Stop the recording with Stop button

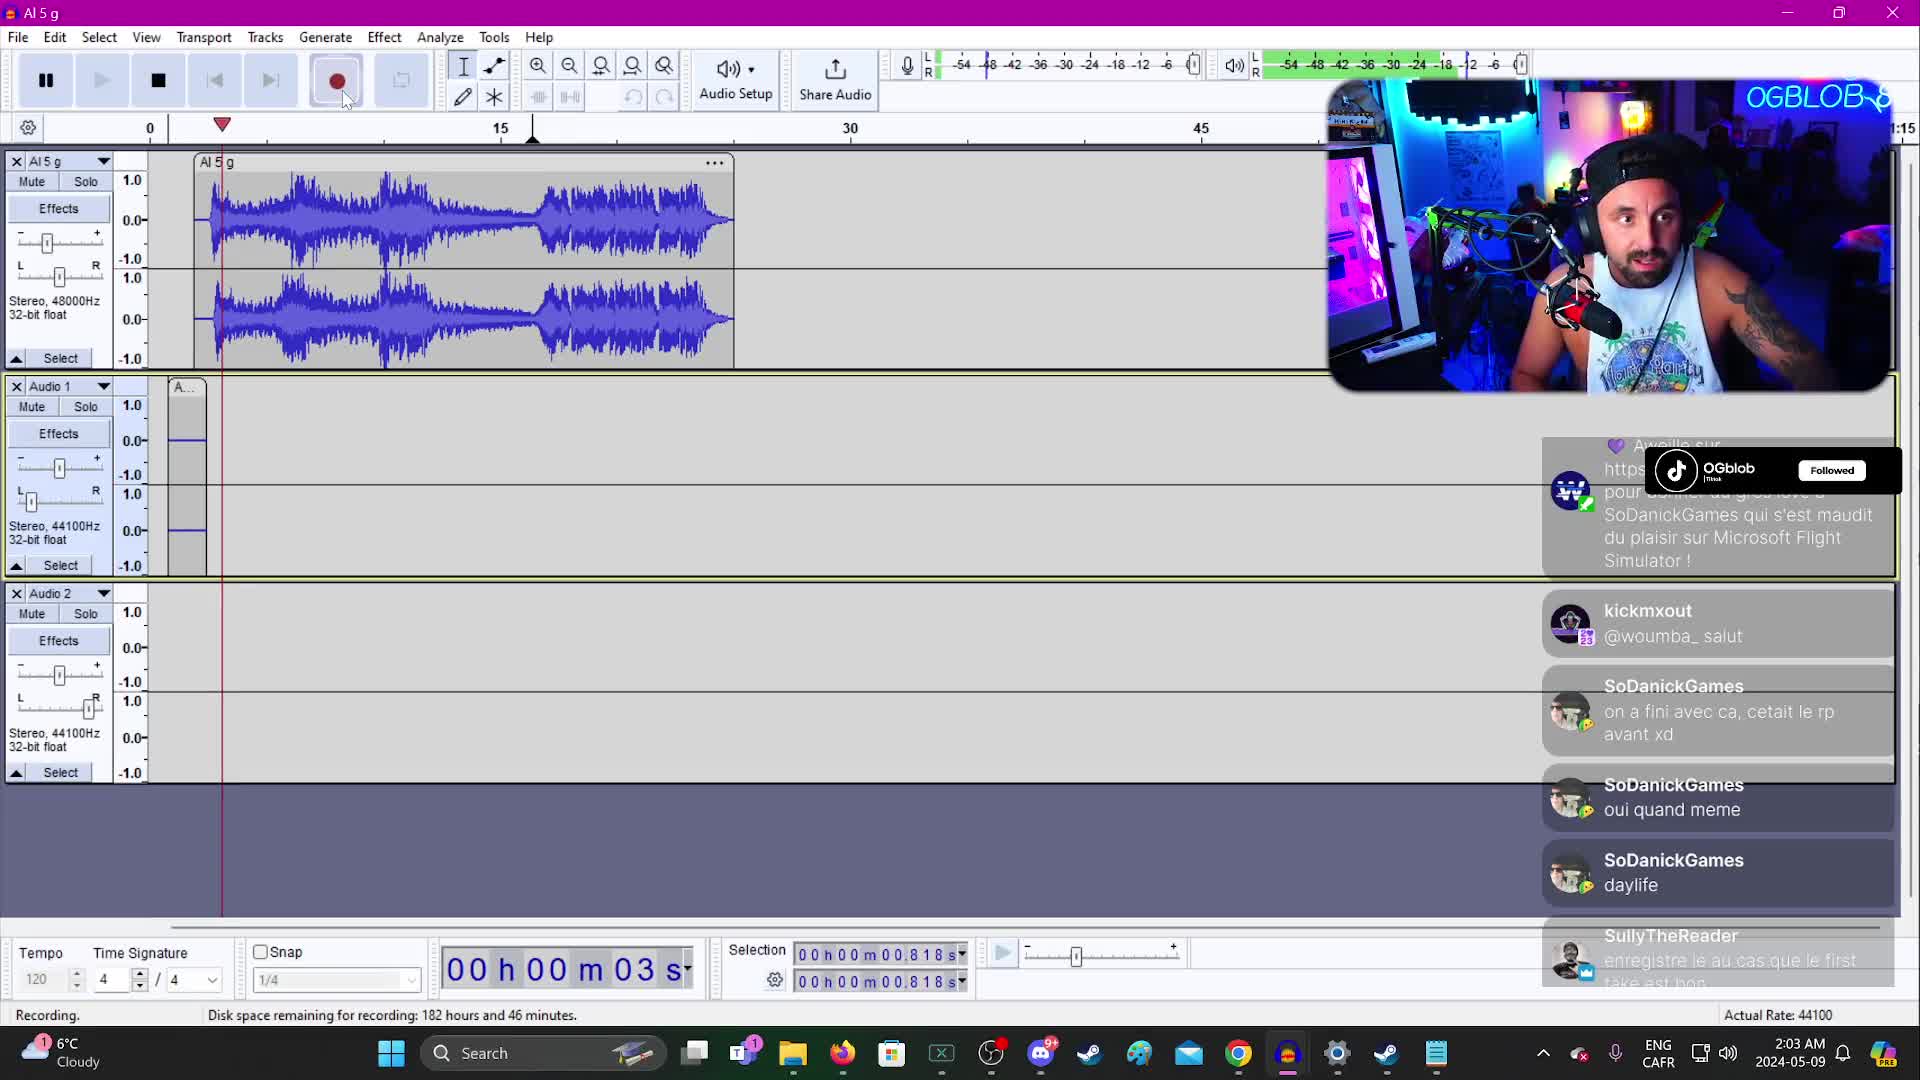pos(158,81)
